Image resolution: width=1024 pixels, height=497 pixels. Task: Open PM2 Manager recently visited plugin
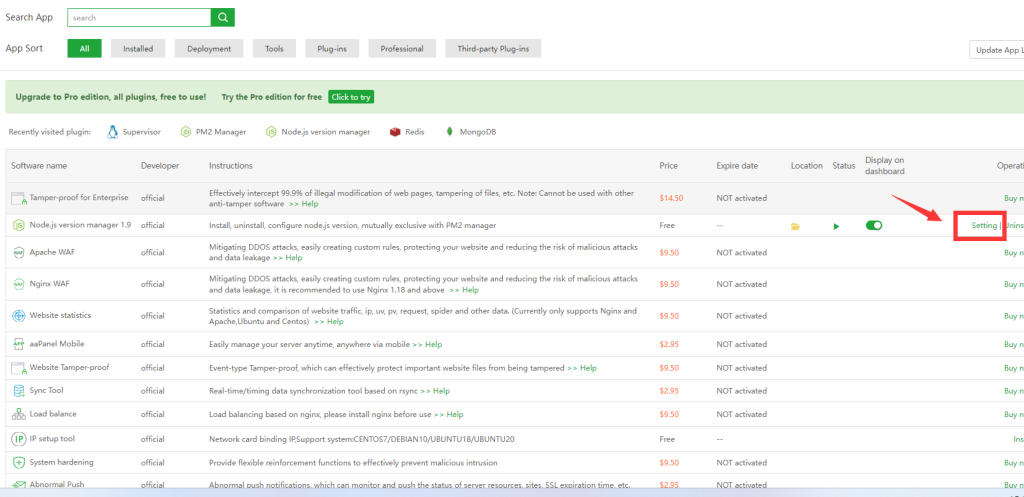pyautogui.click(x=214, y=132)
